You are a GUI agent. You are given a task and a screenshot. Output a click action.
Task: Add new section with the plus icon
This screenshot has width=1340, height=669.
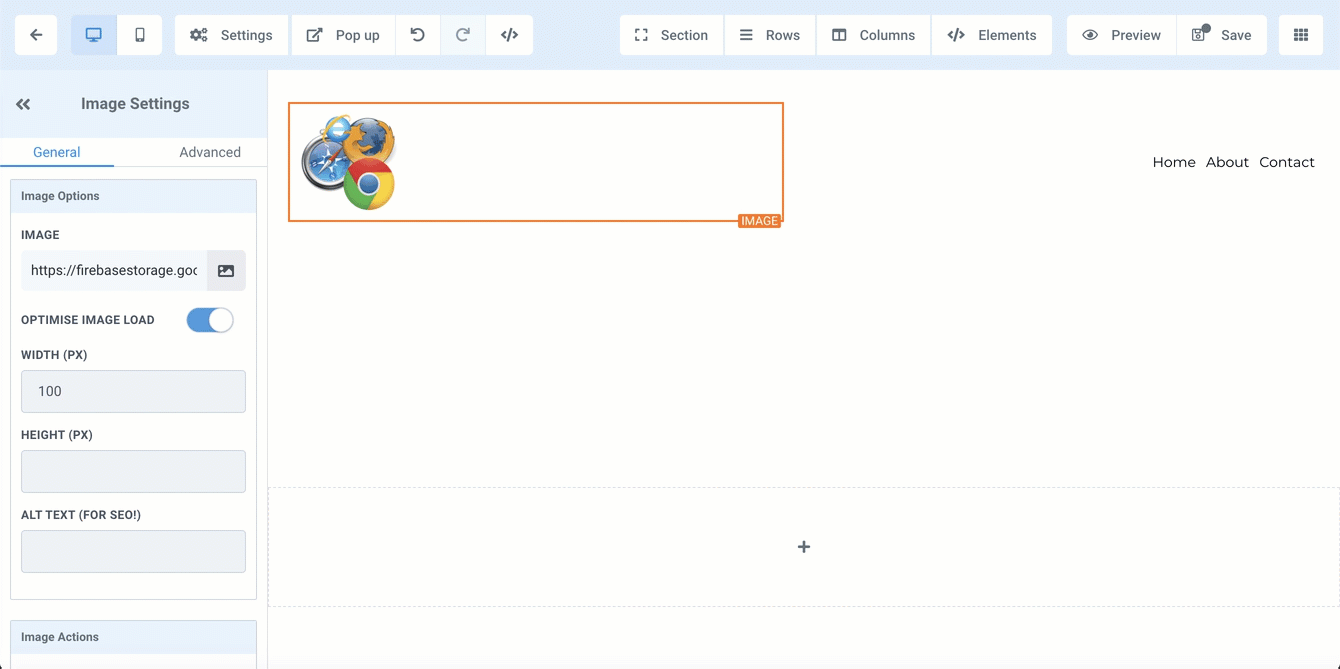(x=804, y=547)
